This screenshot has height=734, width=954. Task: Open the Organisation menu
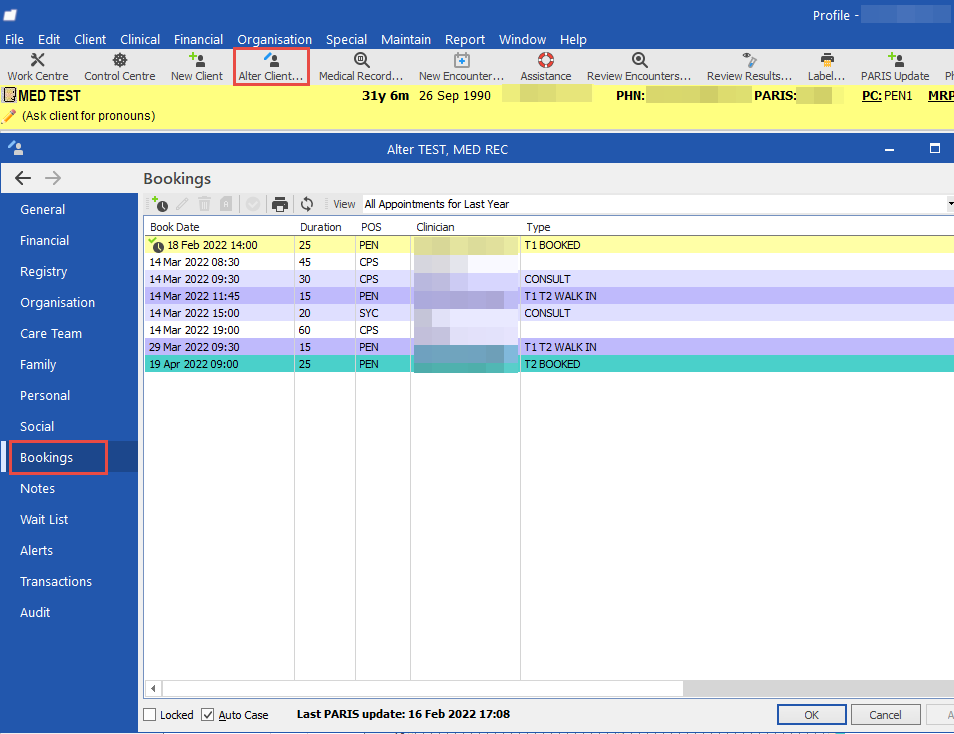click(274, 39)
